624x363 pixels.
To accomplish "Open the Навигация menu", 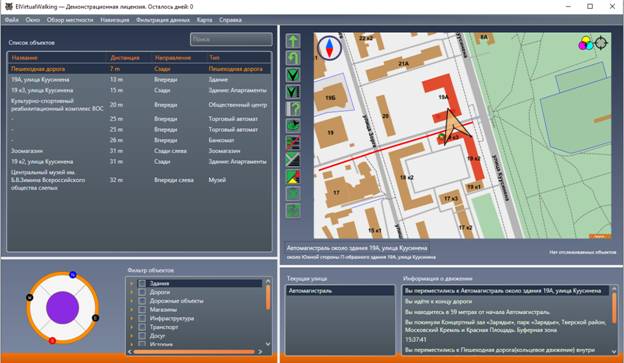I will coord(115,20).
